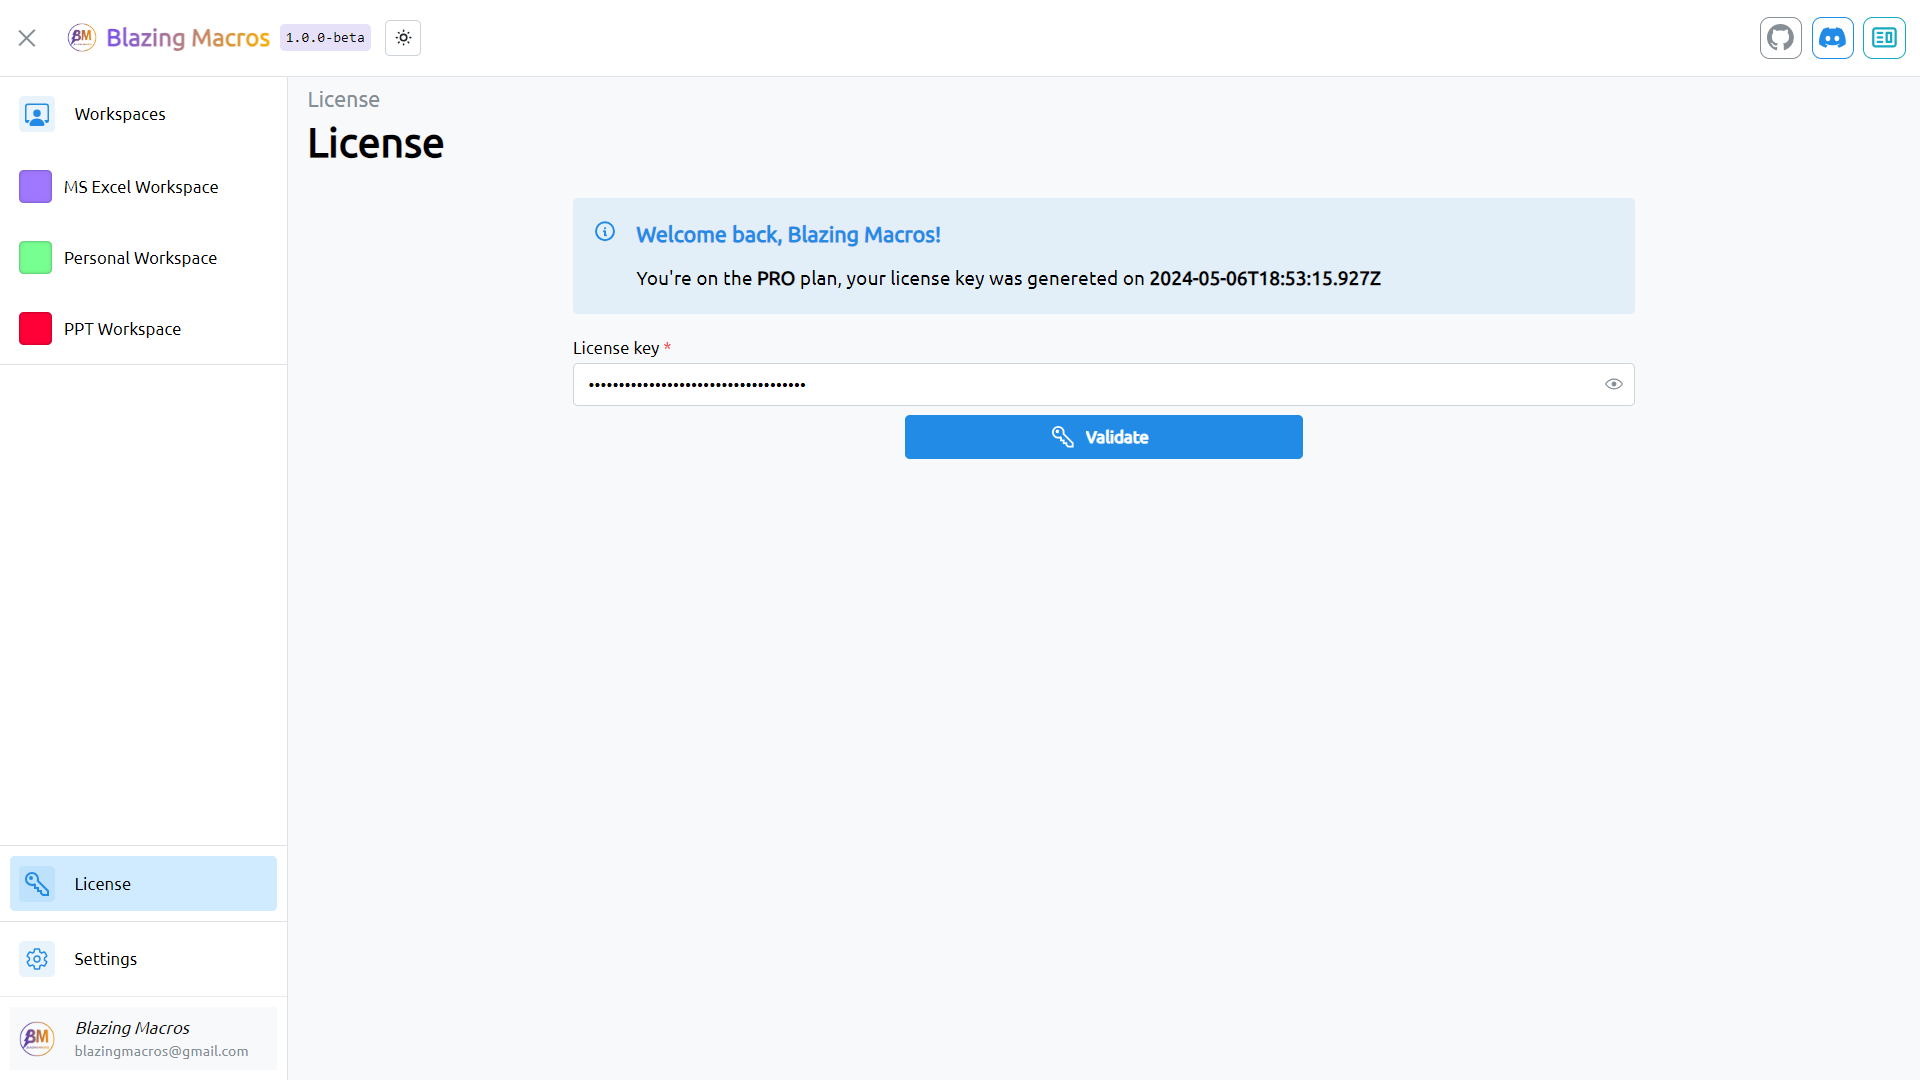Click the green Personal Workspace swatch

[x=35, y=258]
